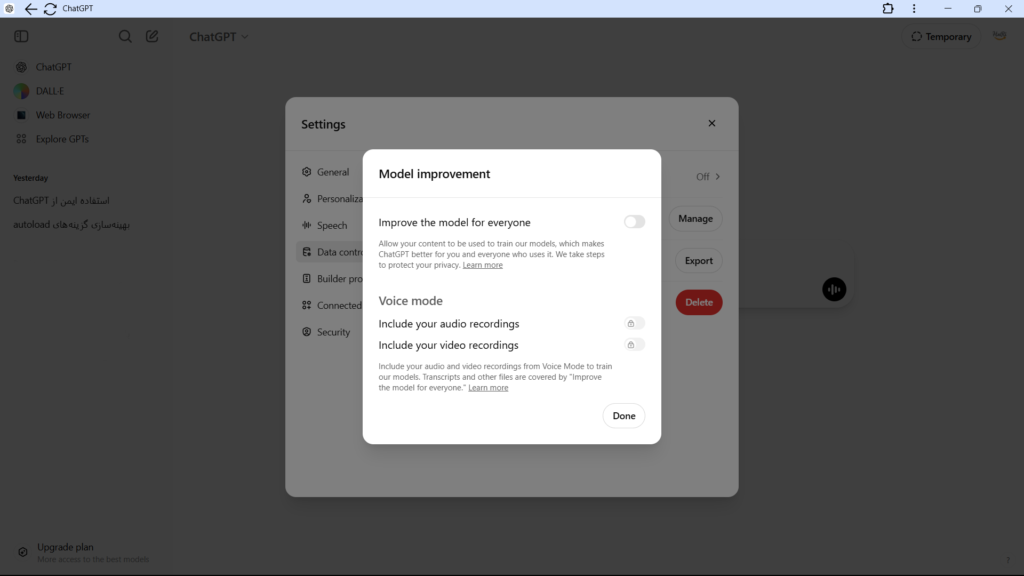The image size is (1024, 576).
Task: Select Personalization settings tab
Action: (x=330, y=199)
